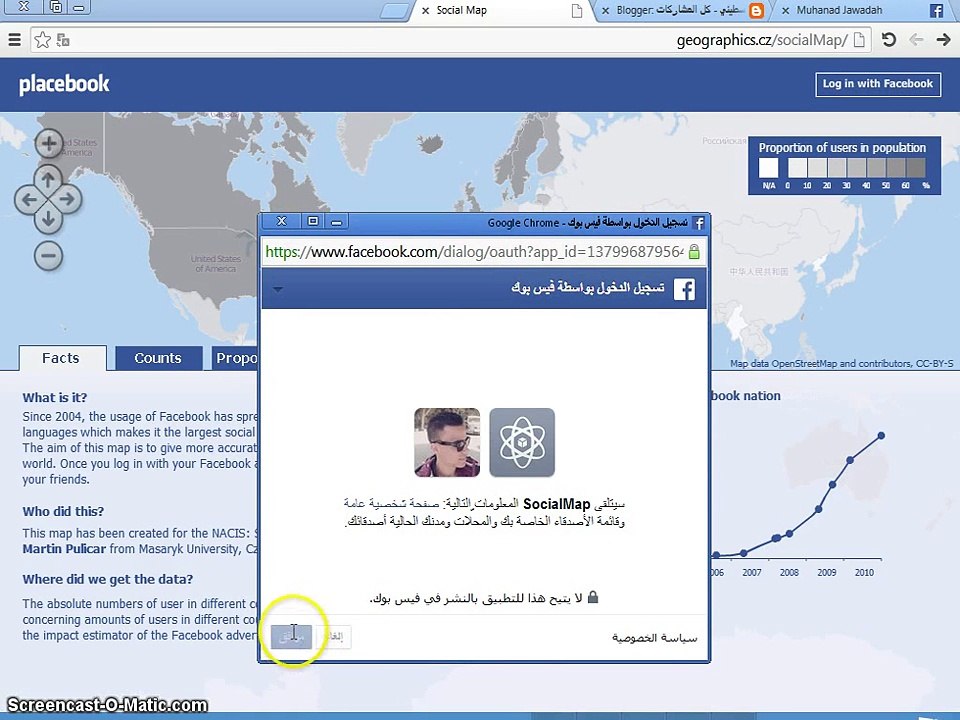
Task: Expand the dropdown arrow in Facebook dialog header
Action: (278, 290)
